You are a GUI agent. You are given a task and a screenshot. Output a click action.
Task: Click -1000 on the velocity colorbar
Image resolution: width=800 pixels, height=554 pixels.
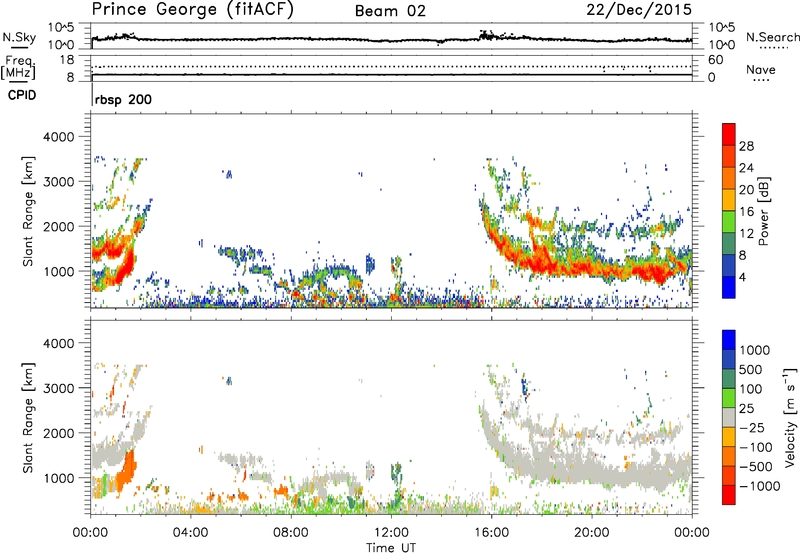click(x=759, y=486)
